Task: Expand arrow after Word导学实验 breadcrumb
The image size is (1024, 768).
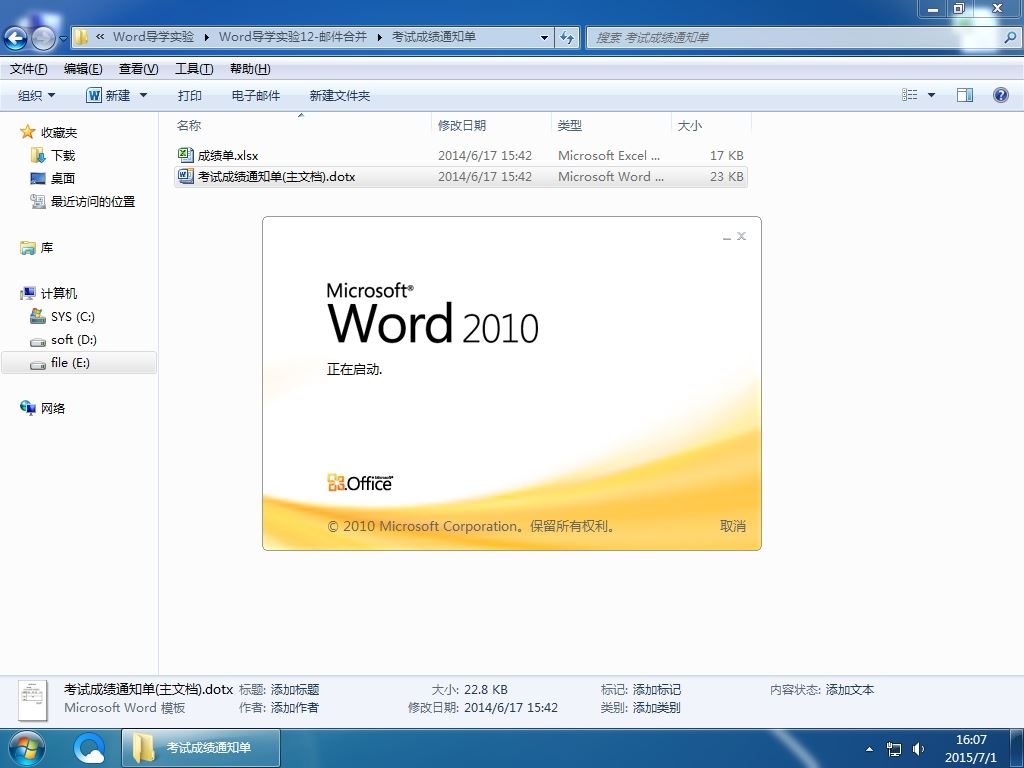Action: pos(206,37)
